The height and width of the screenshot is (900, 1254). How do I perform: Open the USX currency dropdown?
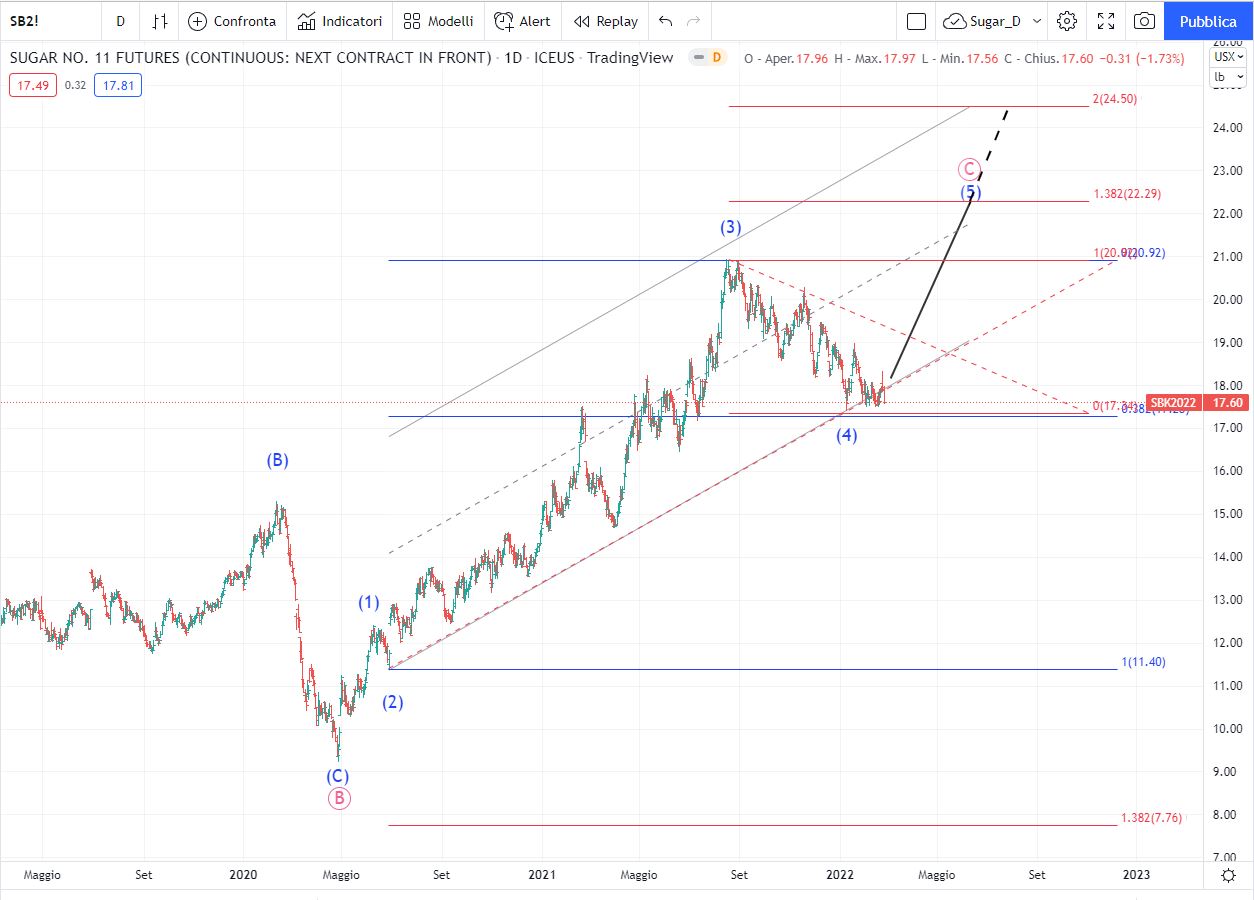point(1228,56)
